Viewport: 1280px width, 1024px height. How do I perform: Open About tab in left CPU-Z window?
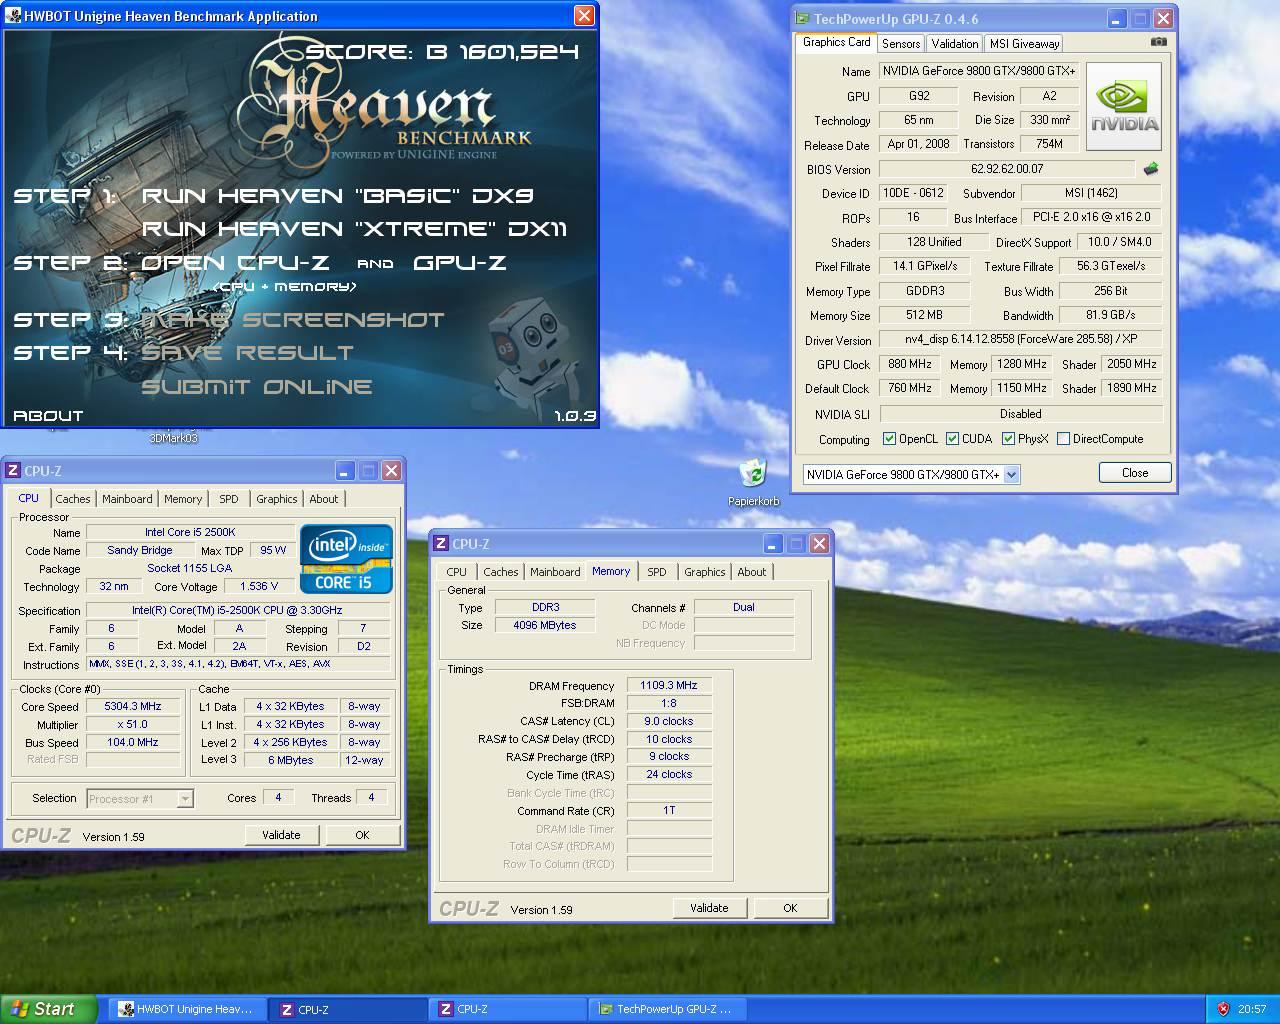pyautogui.click(x=323, y=499)
